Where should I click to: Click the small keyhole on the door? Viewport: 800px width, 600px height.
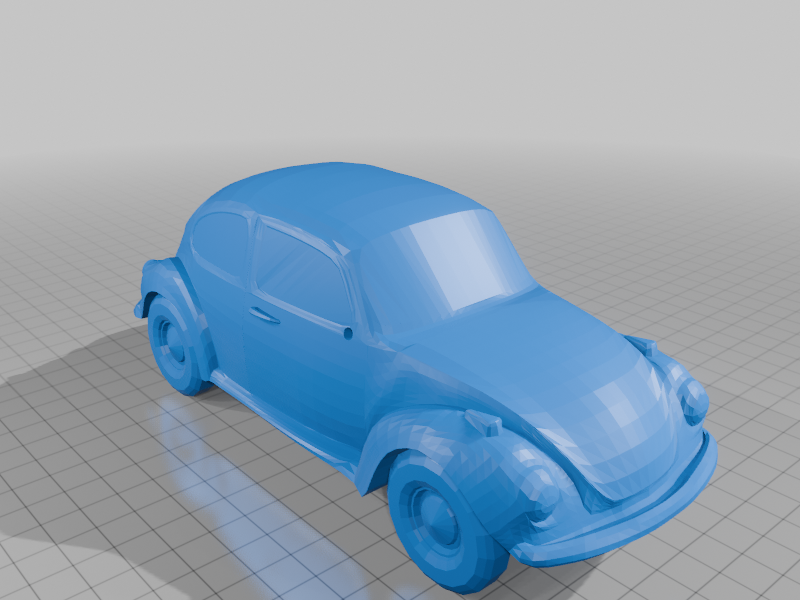[348, 333]
